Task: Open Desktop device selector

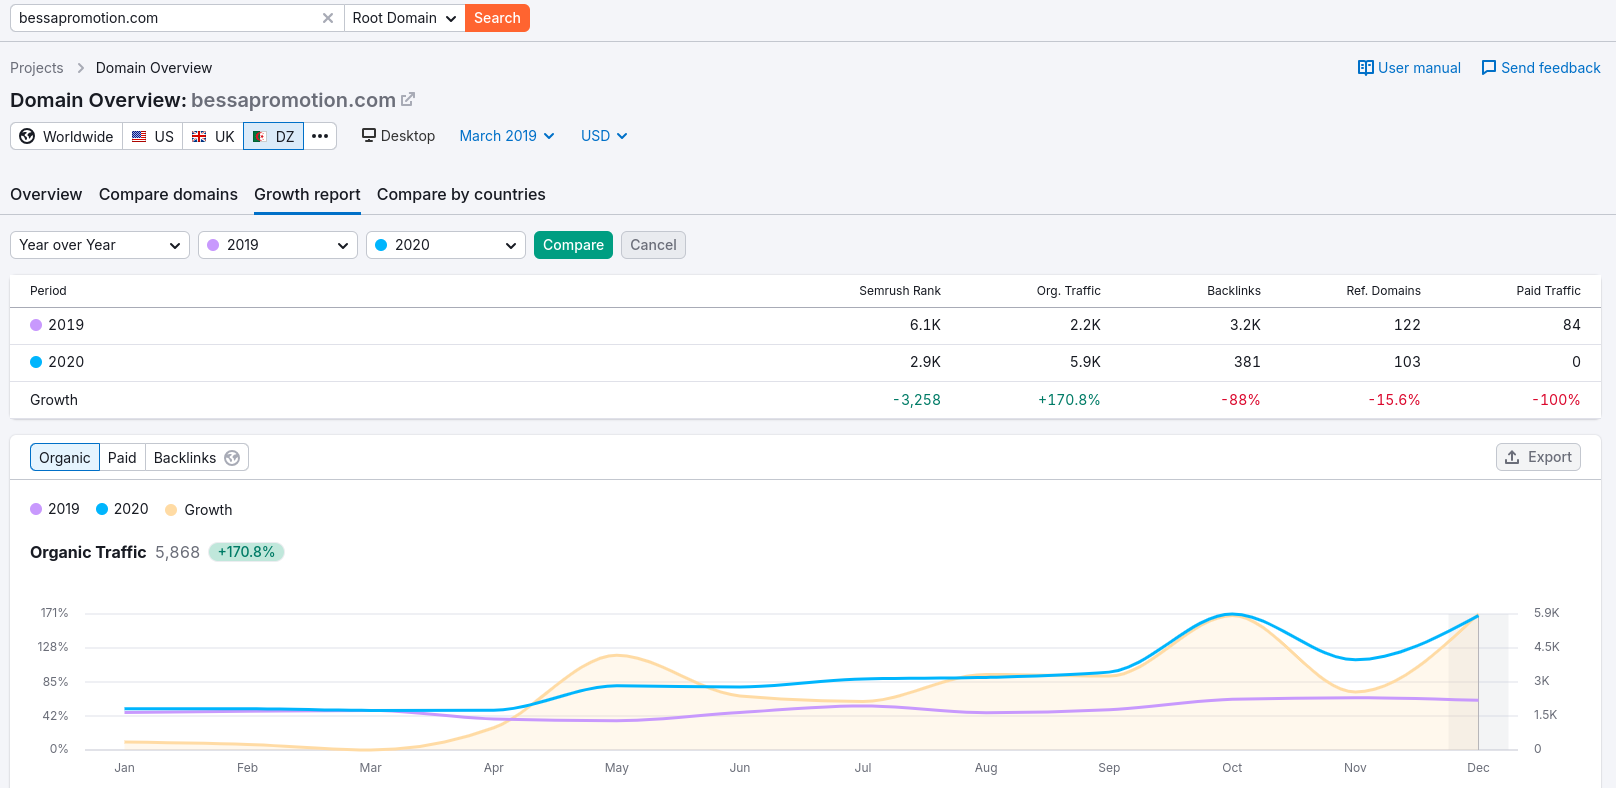Action: pyautogui.click(x=398, y=136)
